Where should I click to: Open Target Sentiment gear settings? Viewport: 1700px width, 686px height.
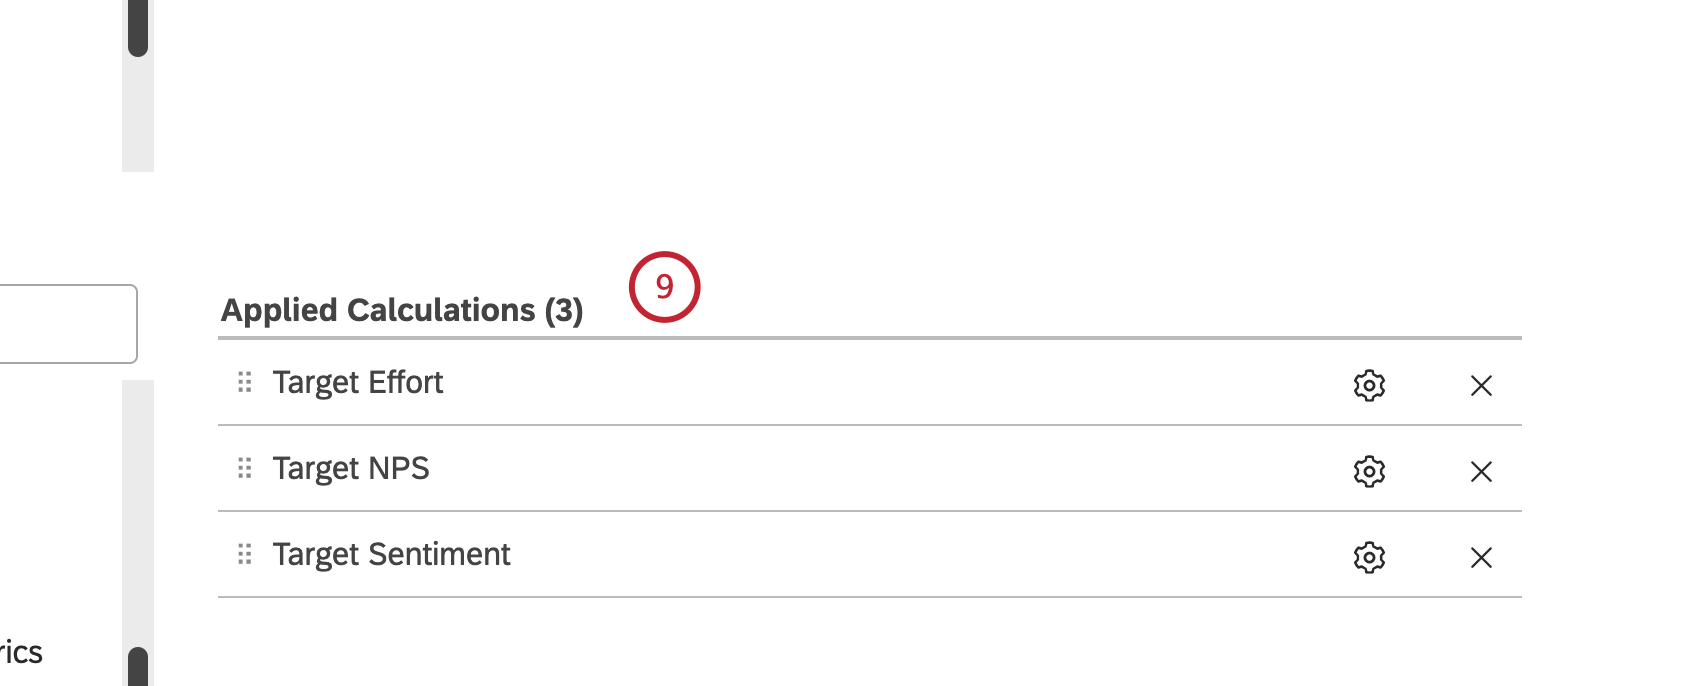pos(1369,557)
